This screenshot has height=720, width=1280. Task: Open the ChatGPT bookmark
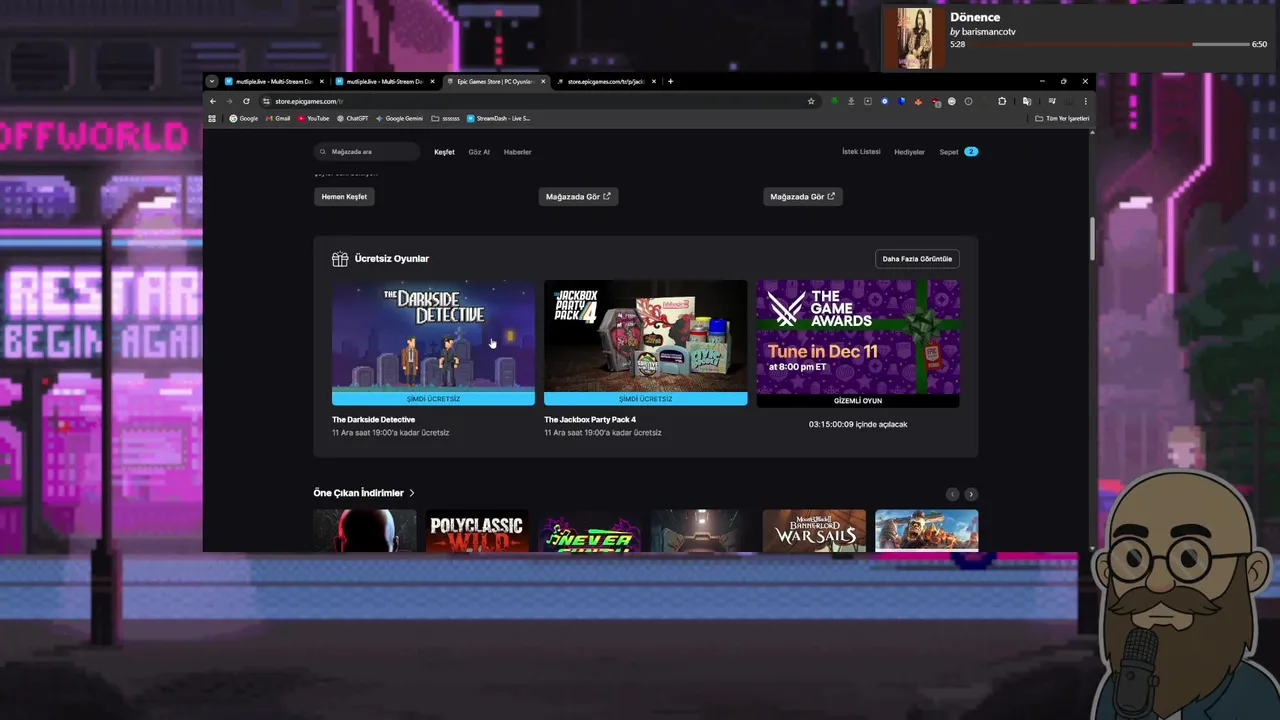[x=352, y=118]
